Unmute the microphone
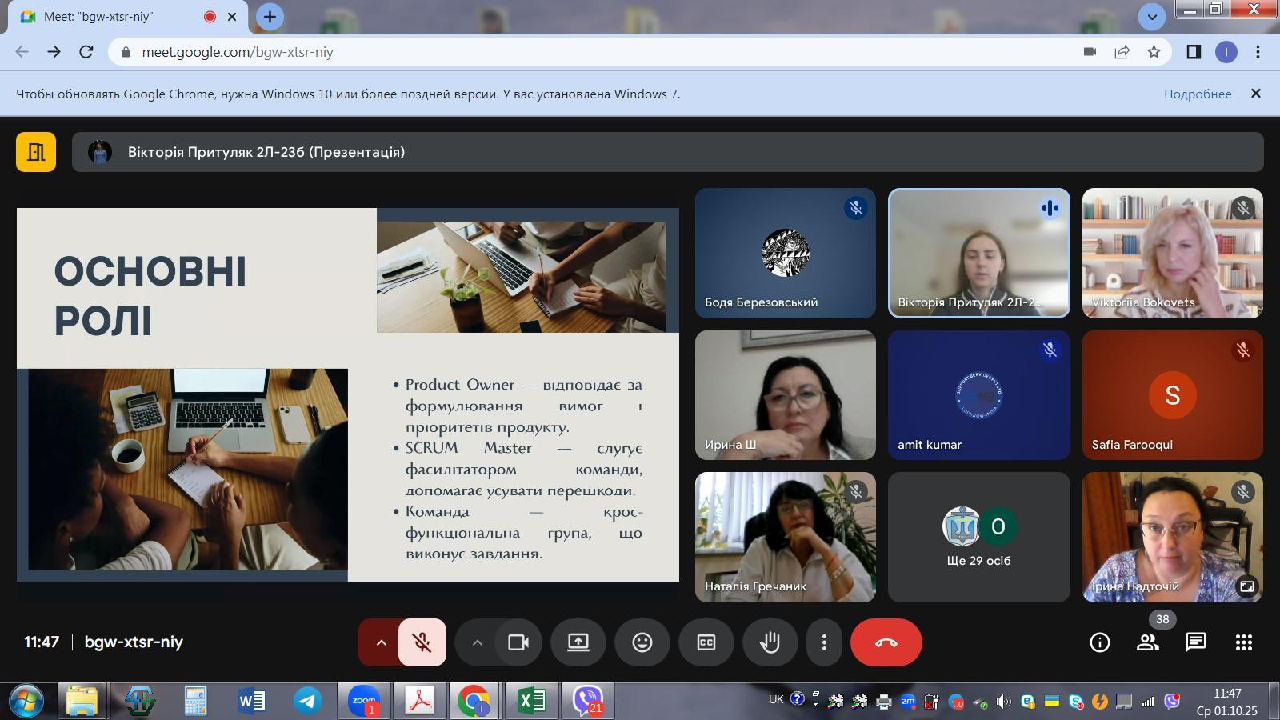This screenshot has height=720, width=1280. [422, 642]
